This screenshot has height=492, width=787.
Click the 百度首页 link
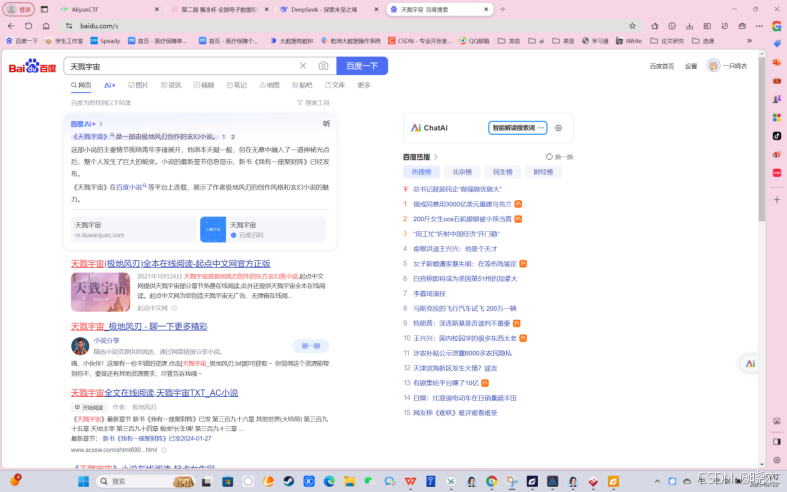click(662, 66)
